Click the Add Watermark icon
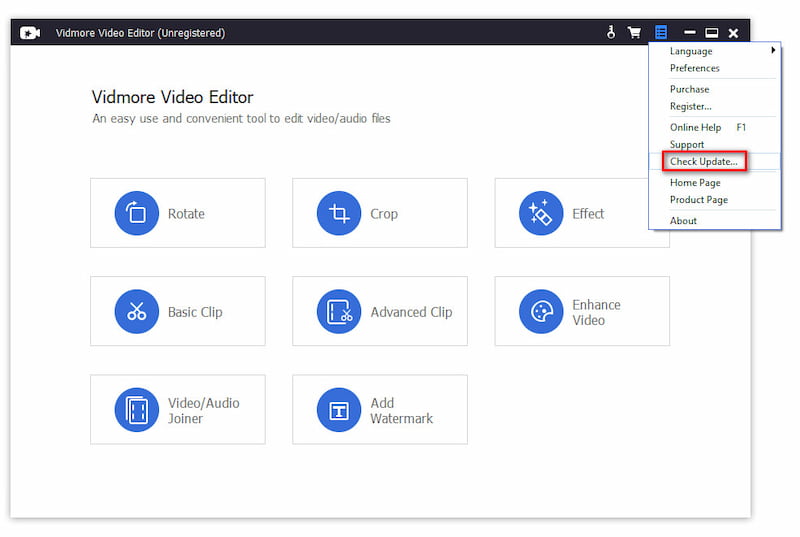The image size is (800, 537). 339,410
